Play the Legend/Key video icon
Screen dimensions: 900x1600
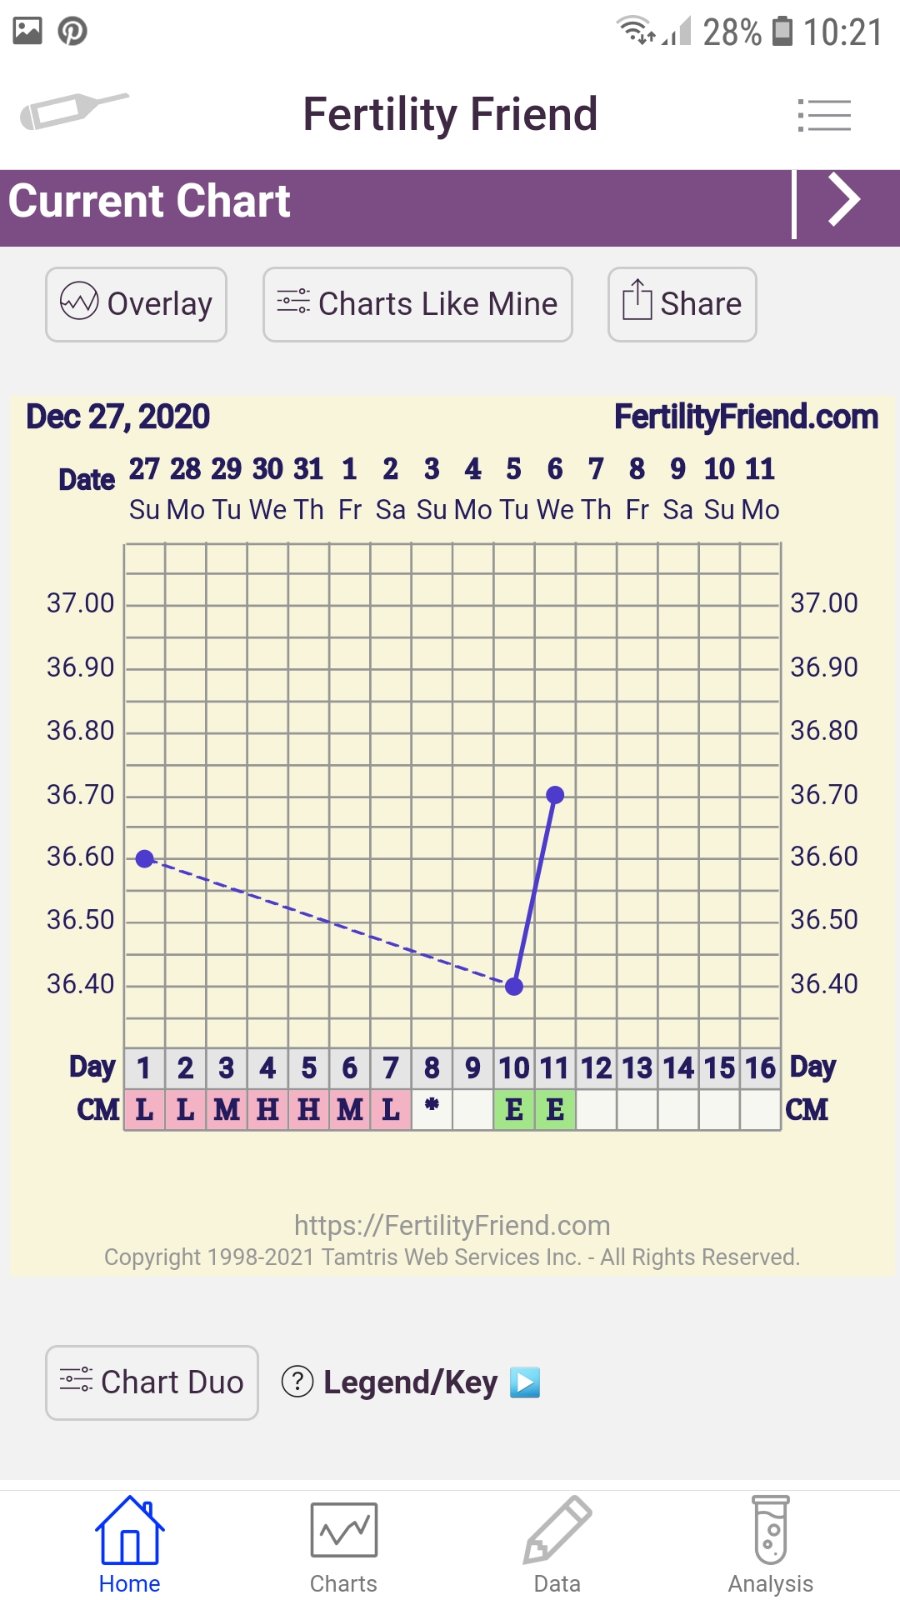pyautogui.click(x=525, y=1382)
